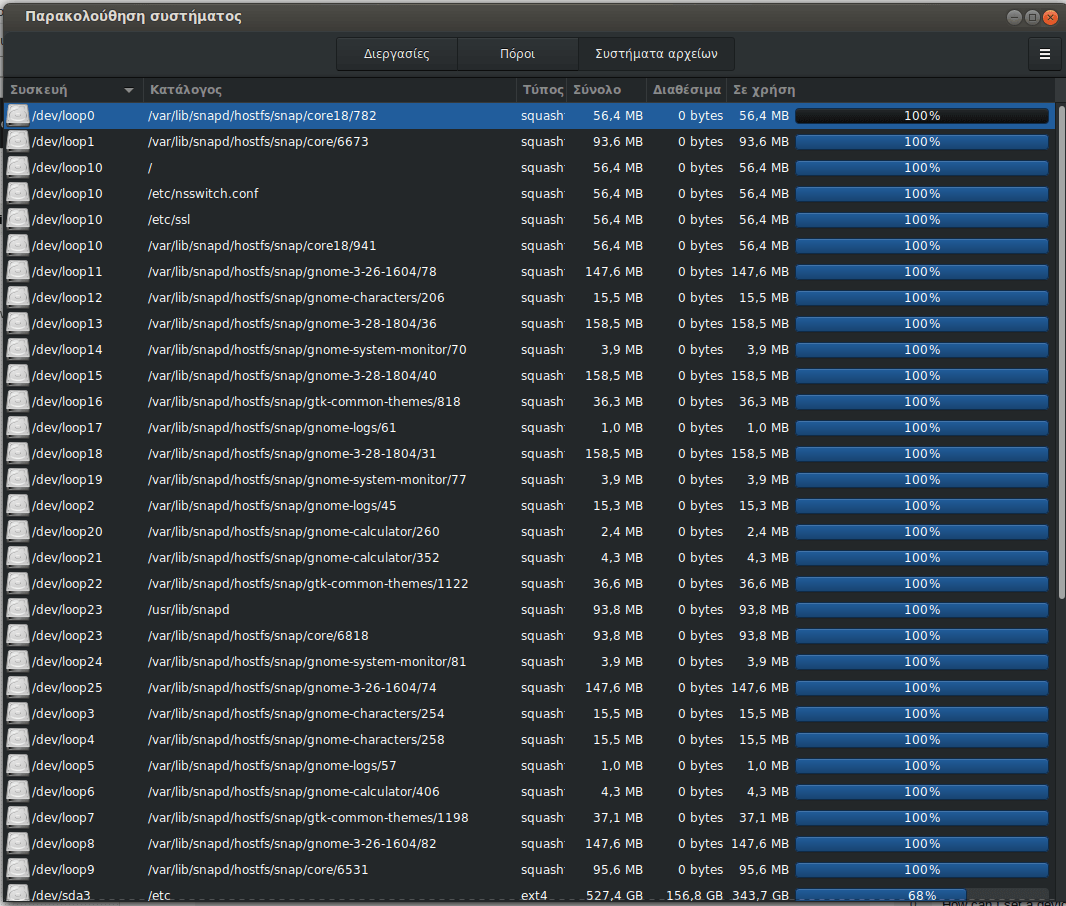Sort by the Κατάλογος column header
1066x906 pixels.
point(330,90)
